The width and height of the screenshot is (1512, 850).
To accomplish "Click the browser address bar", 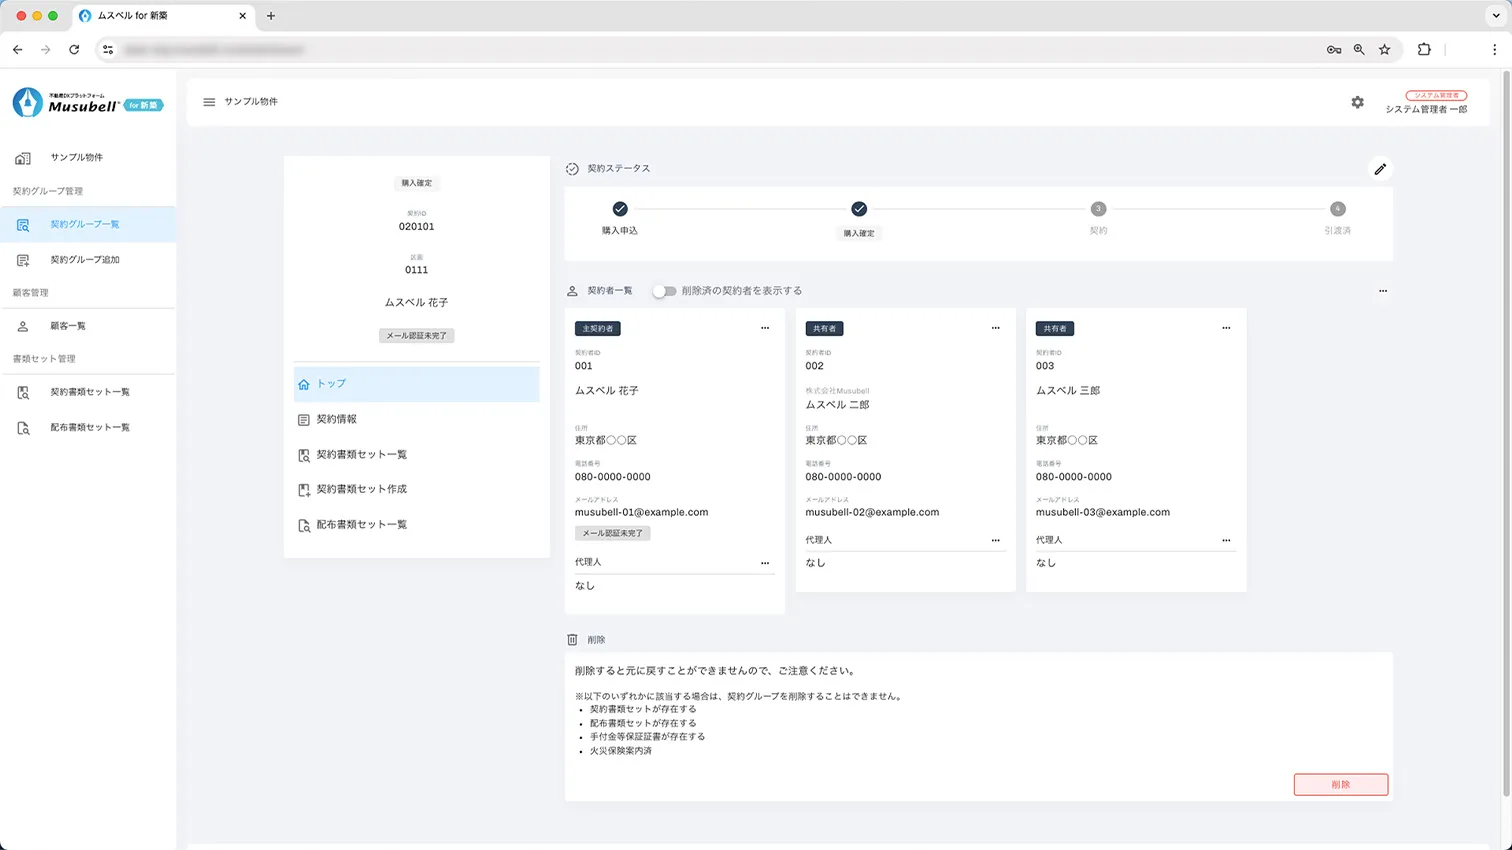I will point(700,49).
